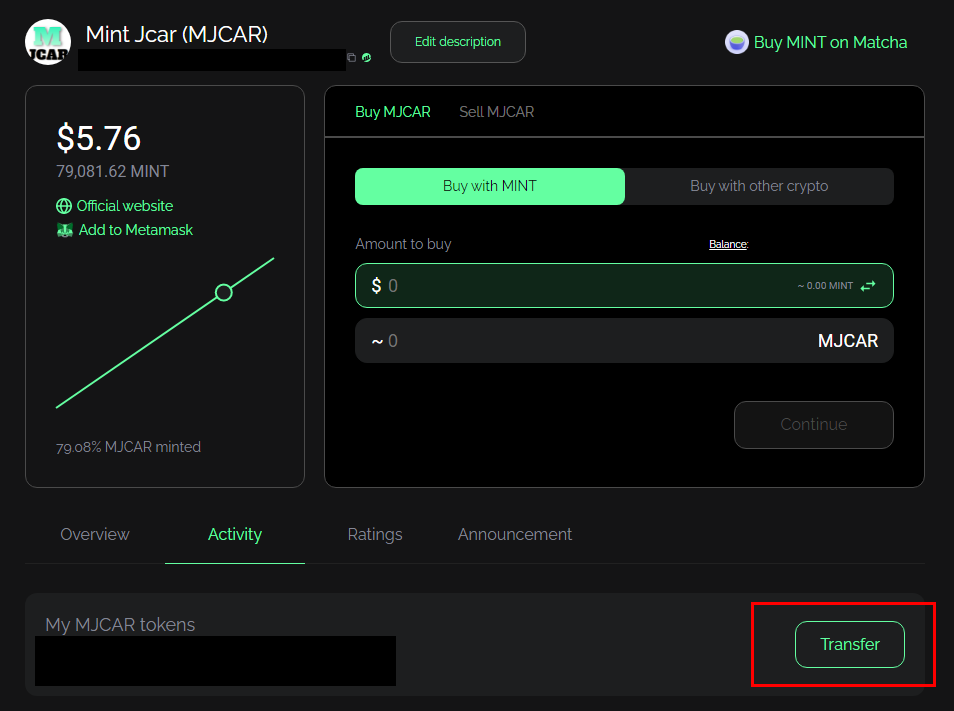The image size is (954, 711).
Task: Swap currency with the arrows icon
Action: pos(868,285)
